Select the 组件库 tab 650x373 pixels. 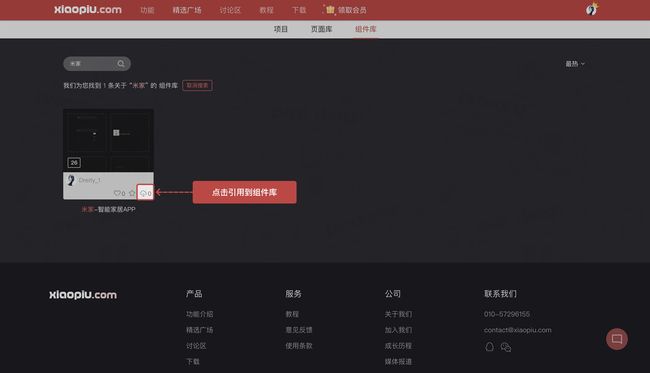(366, 29)
